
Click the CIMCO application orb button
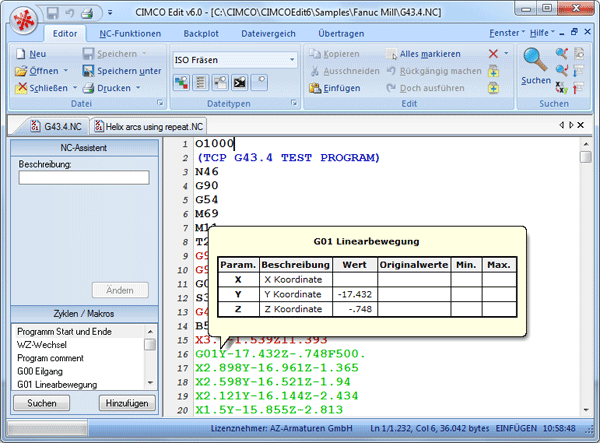coord(24,21)
